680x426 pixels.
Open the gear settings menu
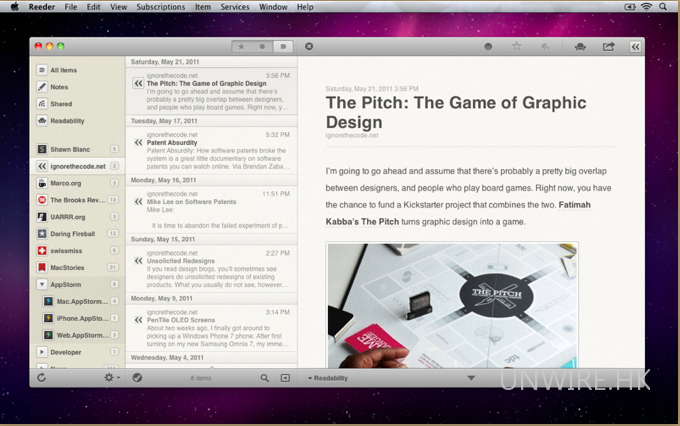pyautogui.click(x=110, y=378)
